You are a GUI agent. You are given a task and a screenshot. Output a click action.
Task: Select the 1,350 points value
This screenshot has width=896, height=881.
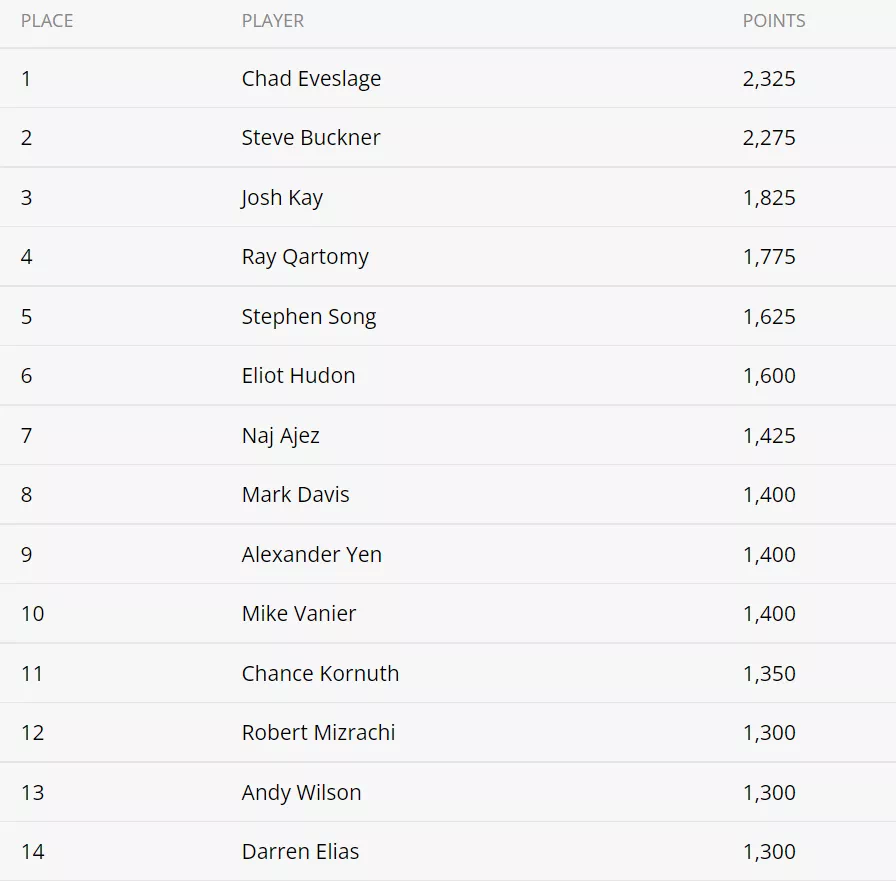tap(769, 674)
